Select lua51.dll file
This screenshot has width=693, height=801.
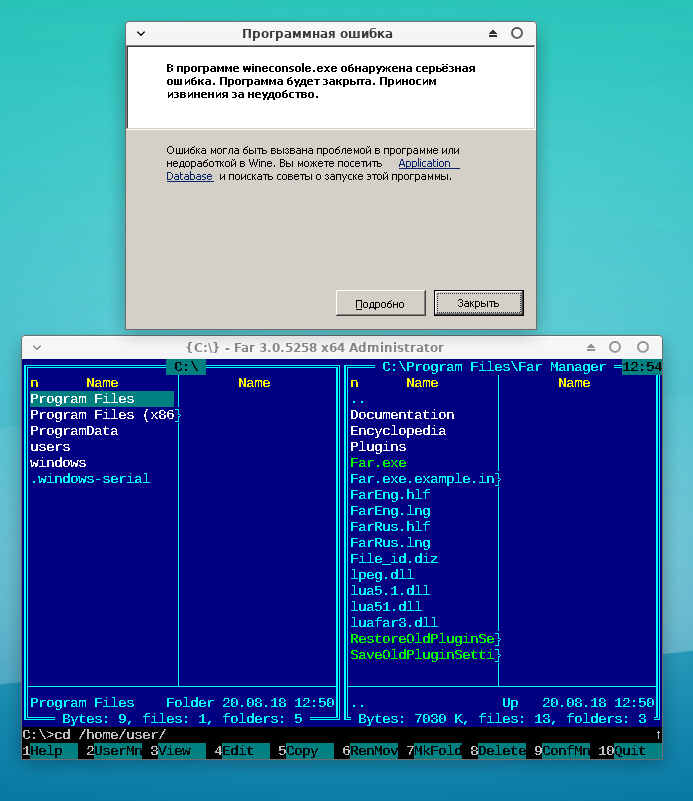click(x=386, y=606)
